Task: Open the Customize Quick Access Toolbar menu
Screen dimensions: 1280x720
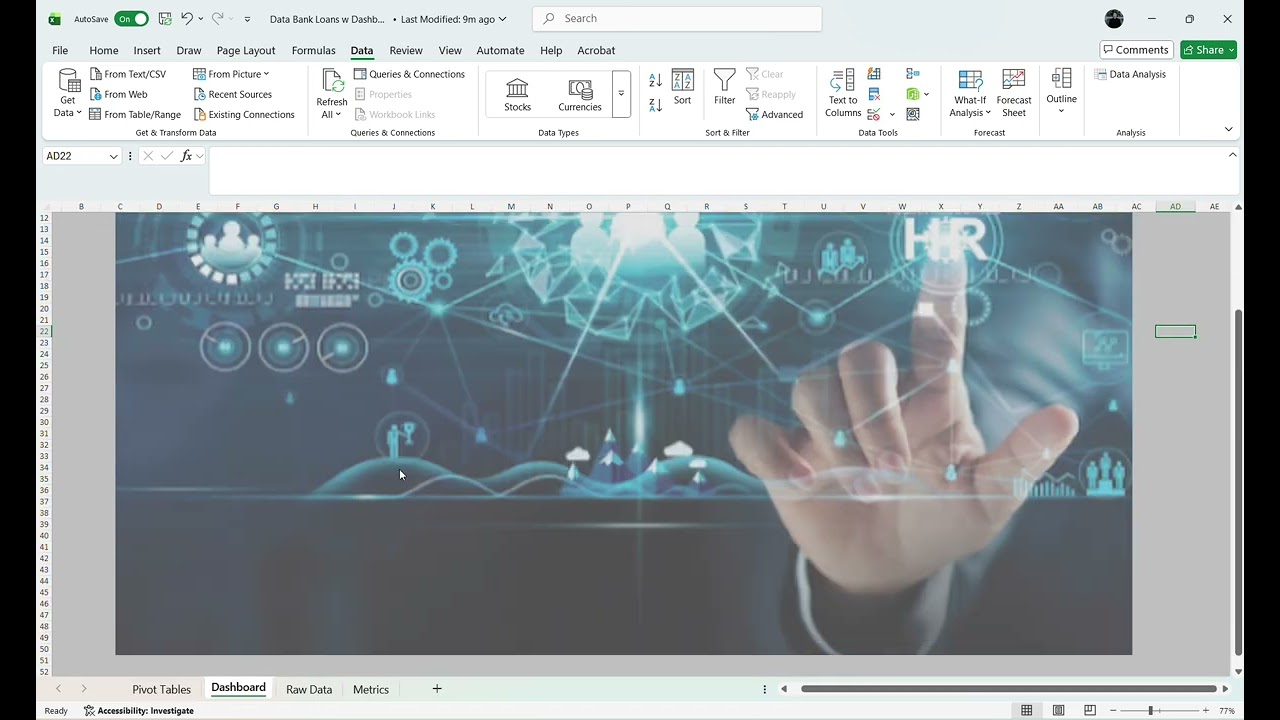Action: click(248, 19)
